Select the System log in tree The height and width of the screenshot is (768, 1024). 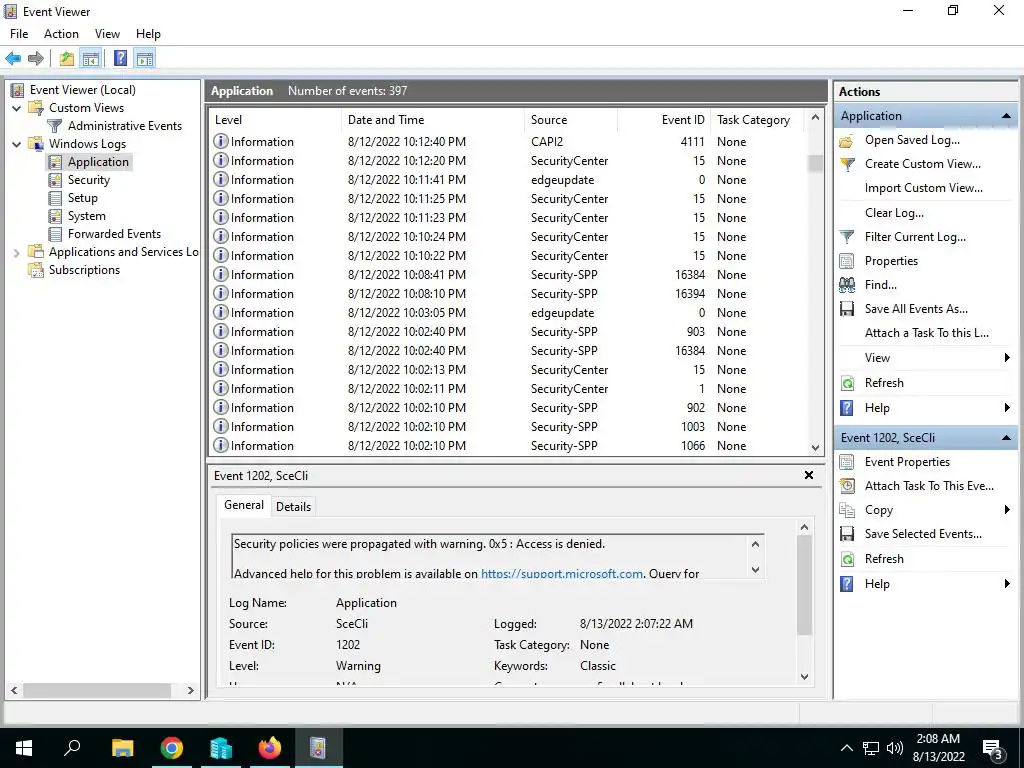[x=86, y=216]
